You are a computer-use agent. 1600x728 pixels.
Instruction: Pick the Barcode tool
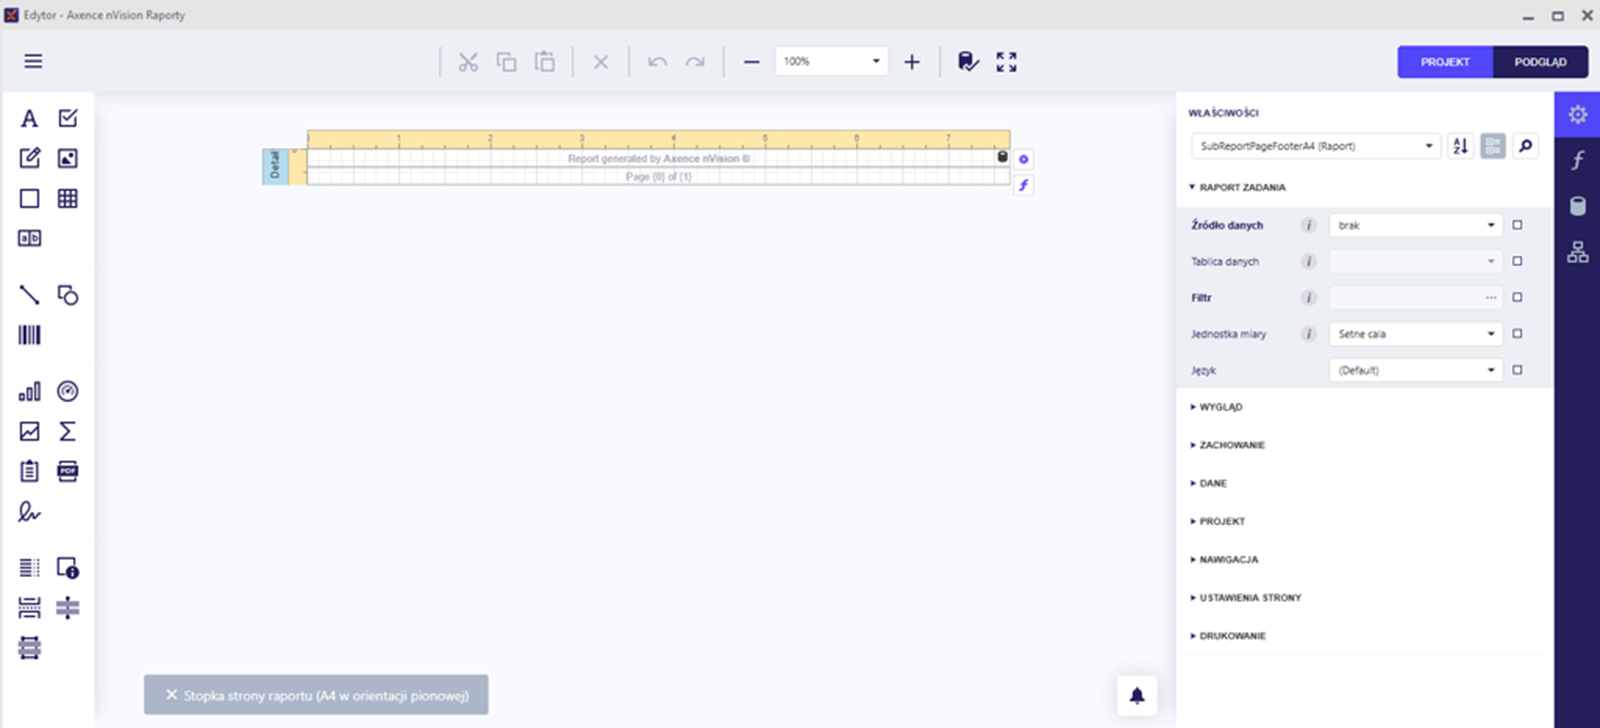pos(29,335)
